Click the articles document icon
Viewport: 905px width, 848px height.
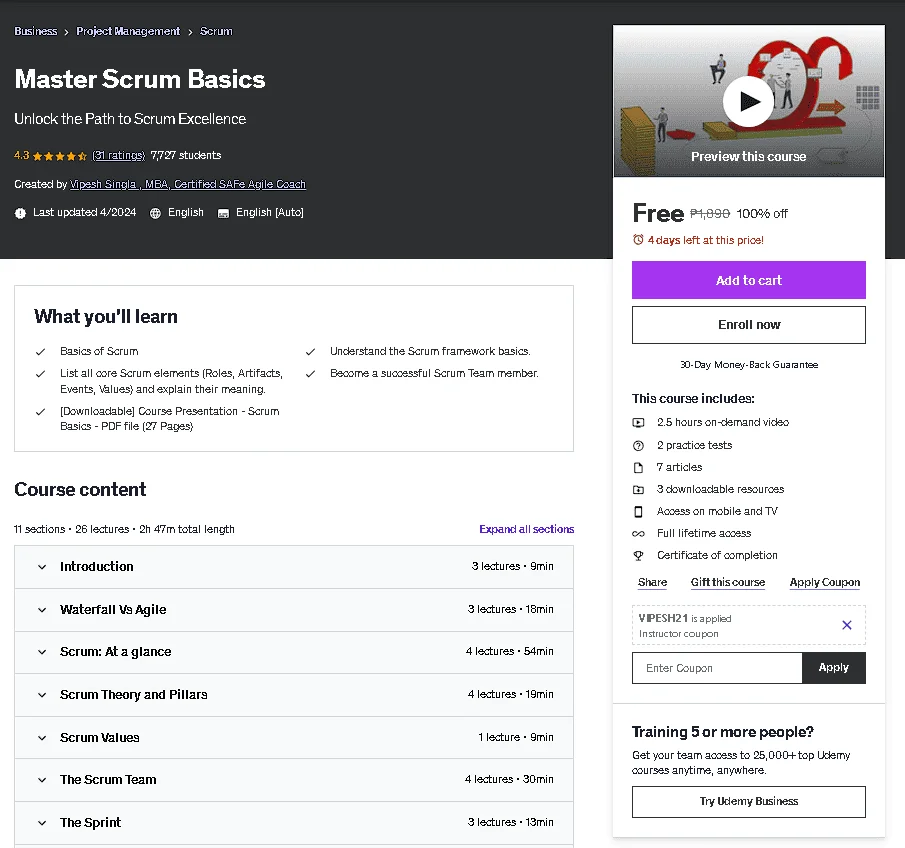coord(638,468)
